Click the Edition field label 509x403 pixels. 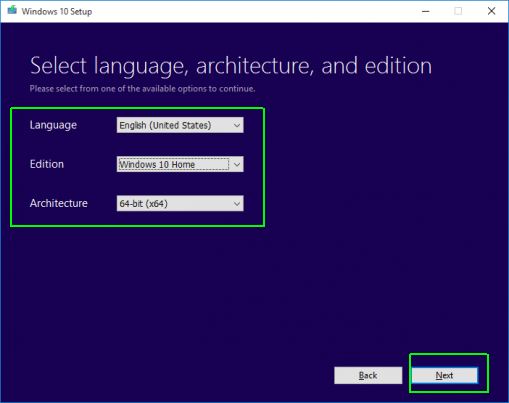pyautogui.click(x=47, y=164)
